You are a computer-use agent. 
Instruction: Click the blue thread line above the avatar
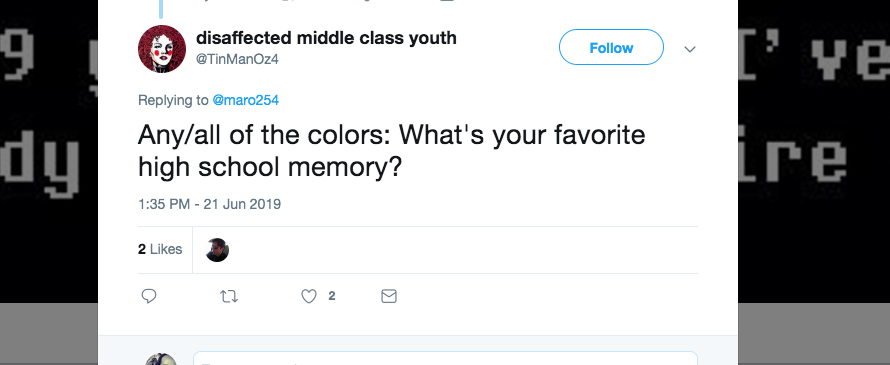(162, 8)
